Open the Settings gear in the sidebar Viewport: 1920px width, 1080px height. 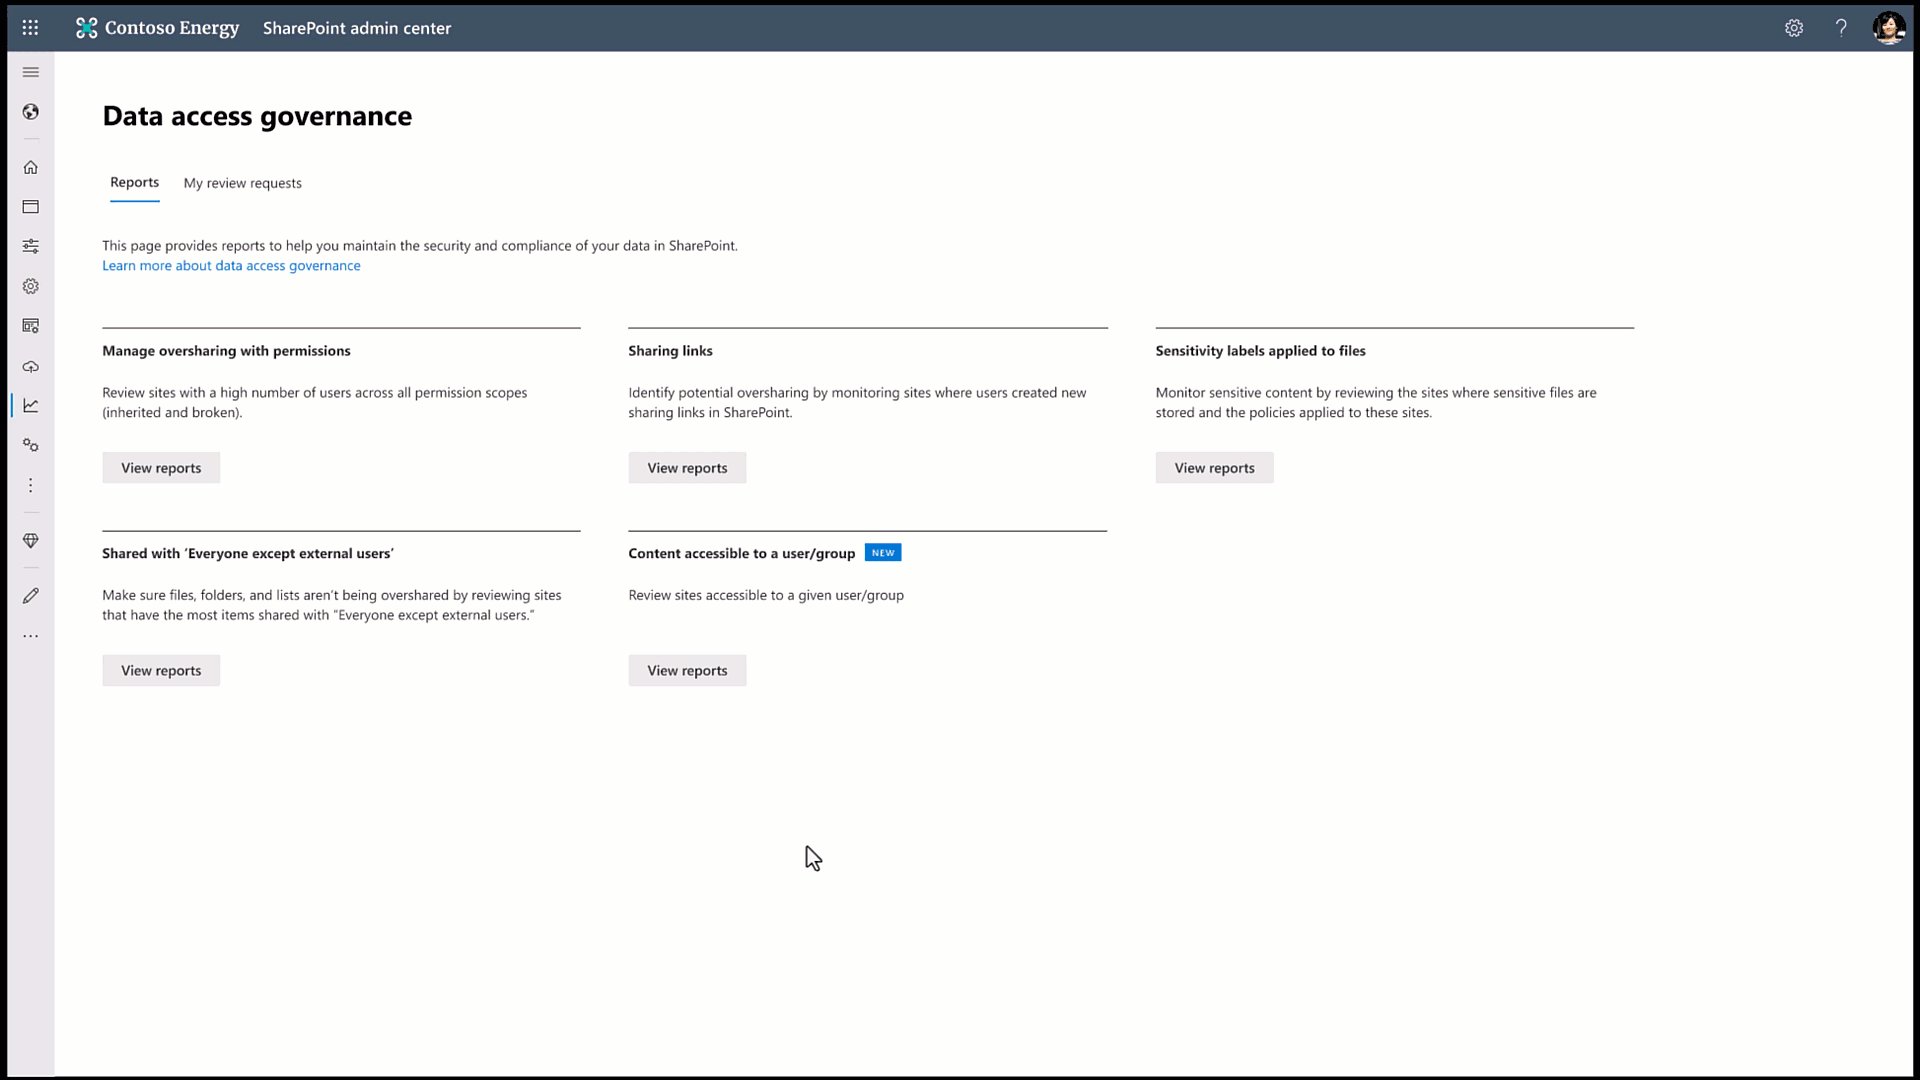(x=31, y=286)
